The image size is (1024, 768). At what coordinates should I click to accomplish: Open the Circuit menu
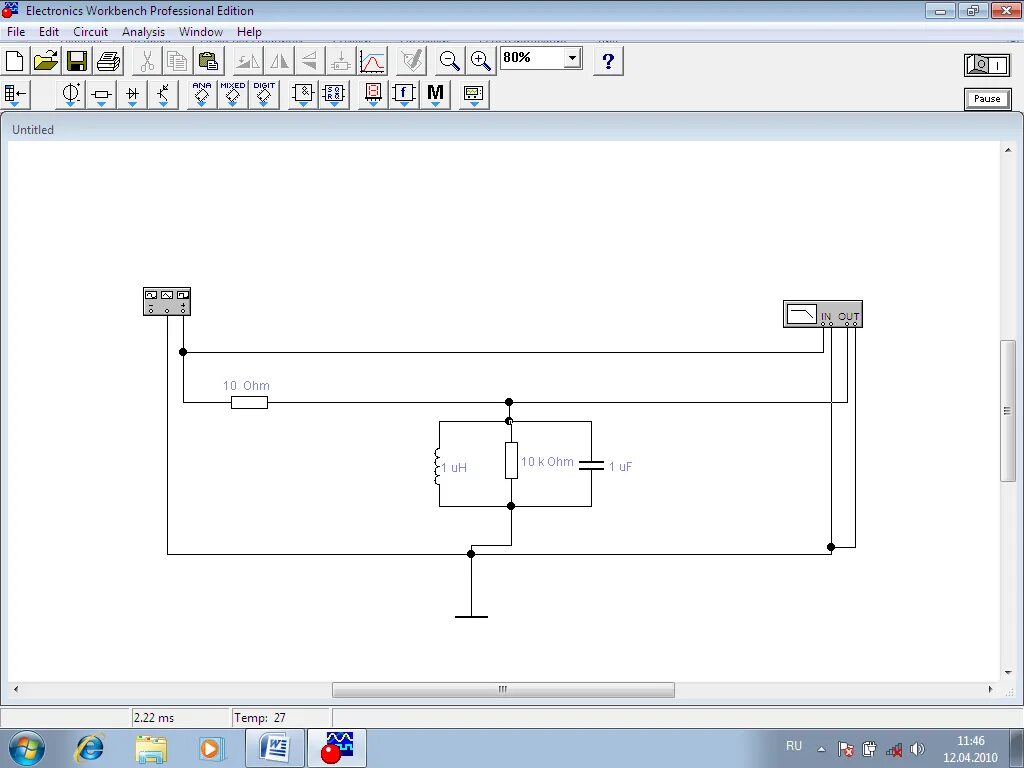pyautogui.click(x=90, y=31)
